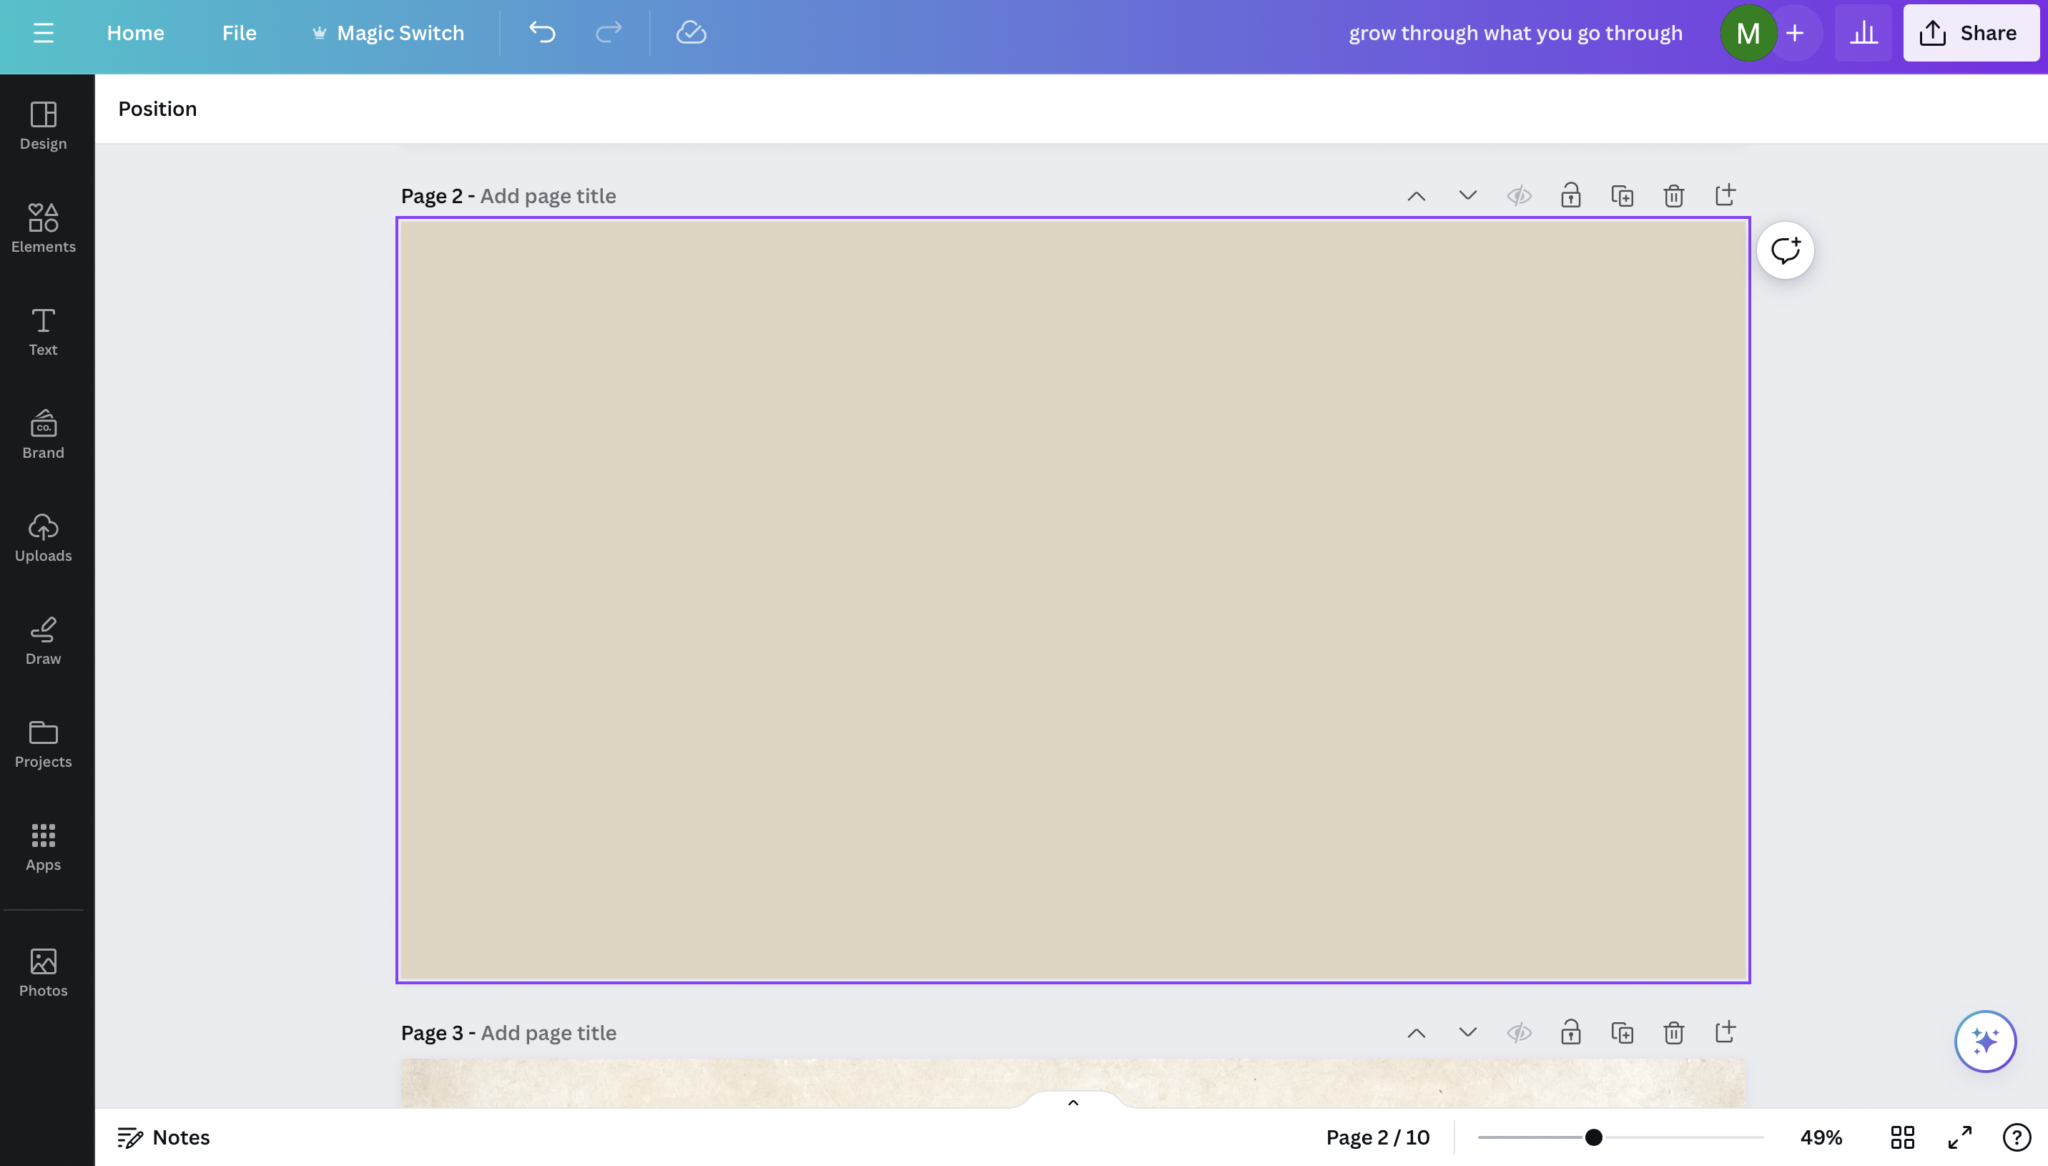The image size is (2048, 1166).
Task: Collapse the bottom toolbar arrow
Action: coord(1071,1102)
